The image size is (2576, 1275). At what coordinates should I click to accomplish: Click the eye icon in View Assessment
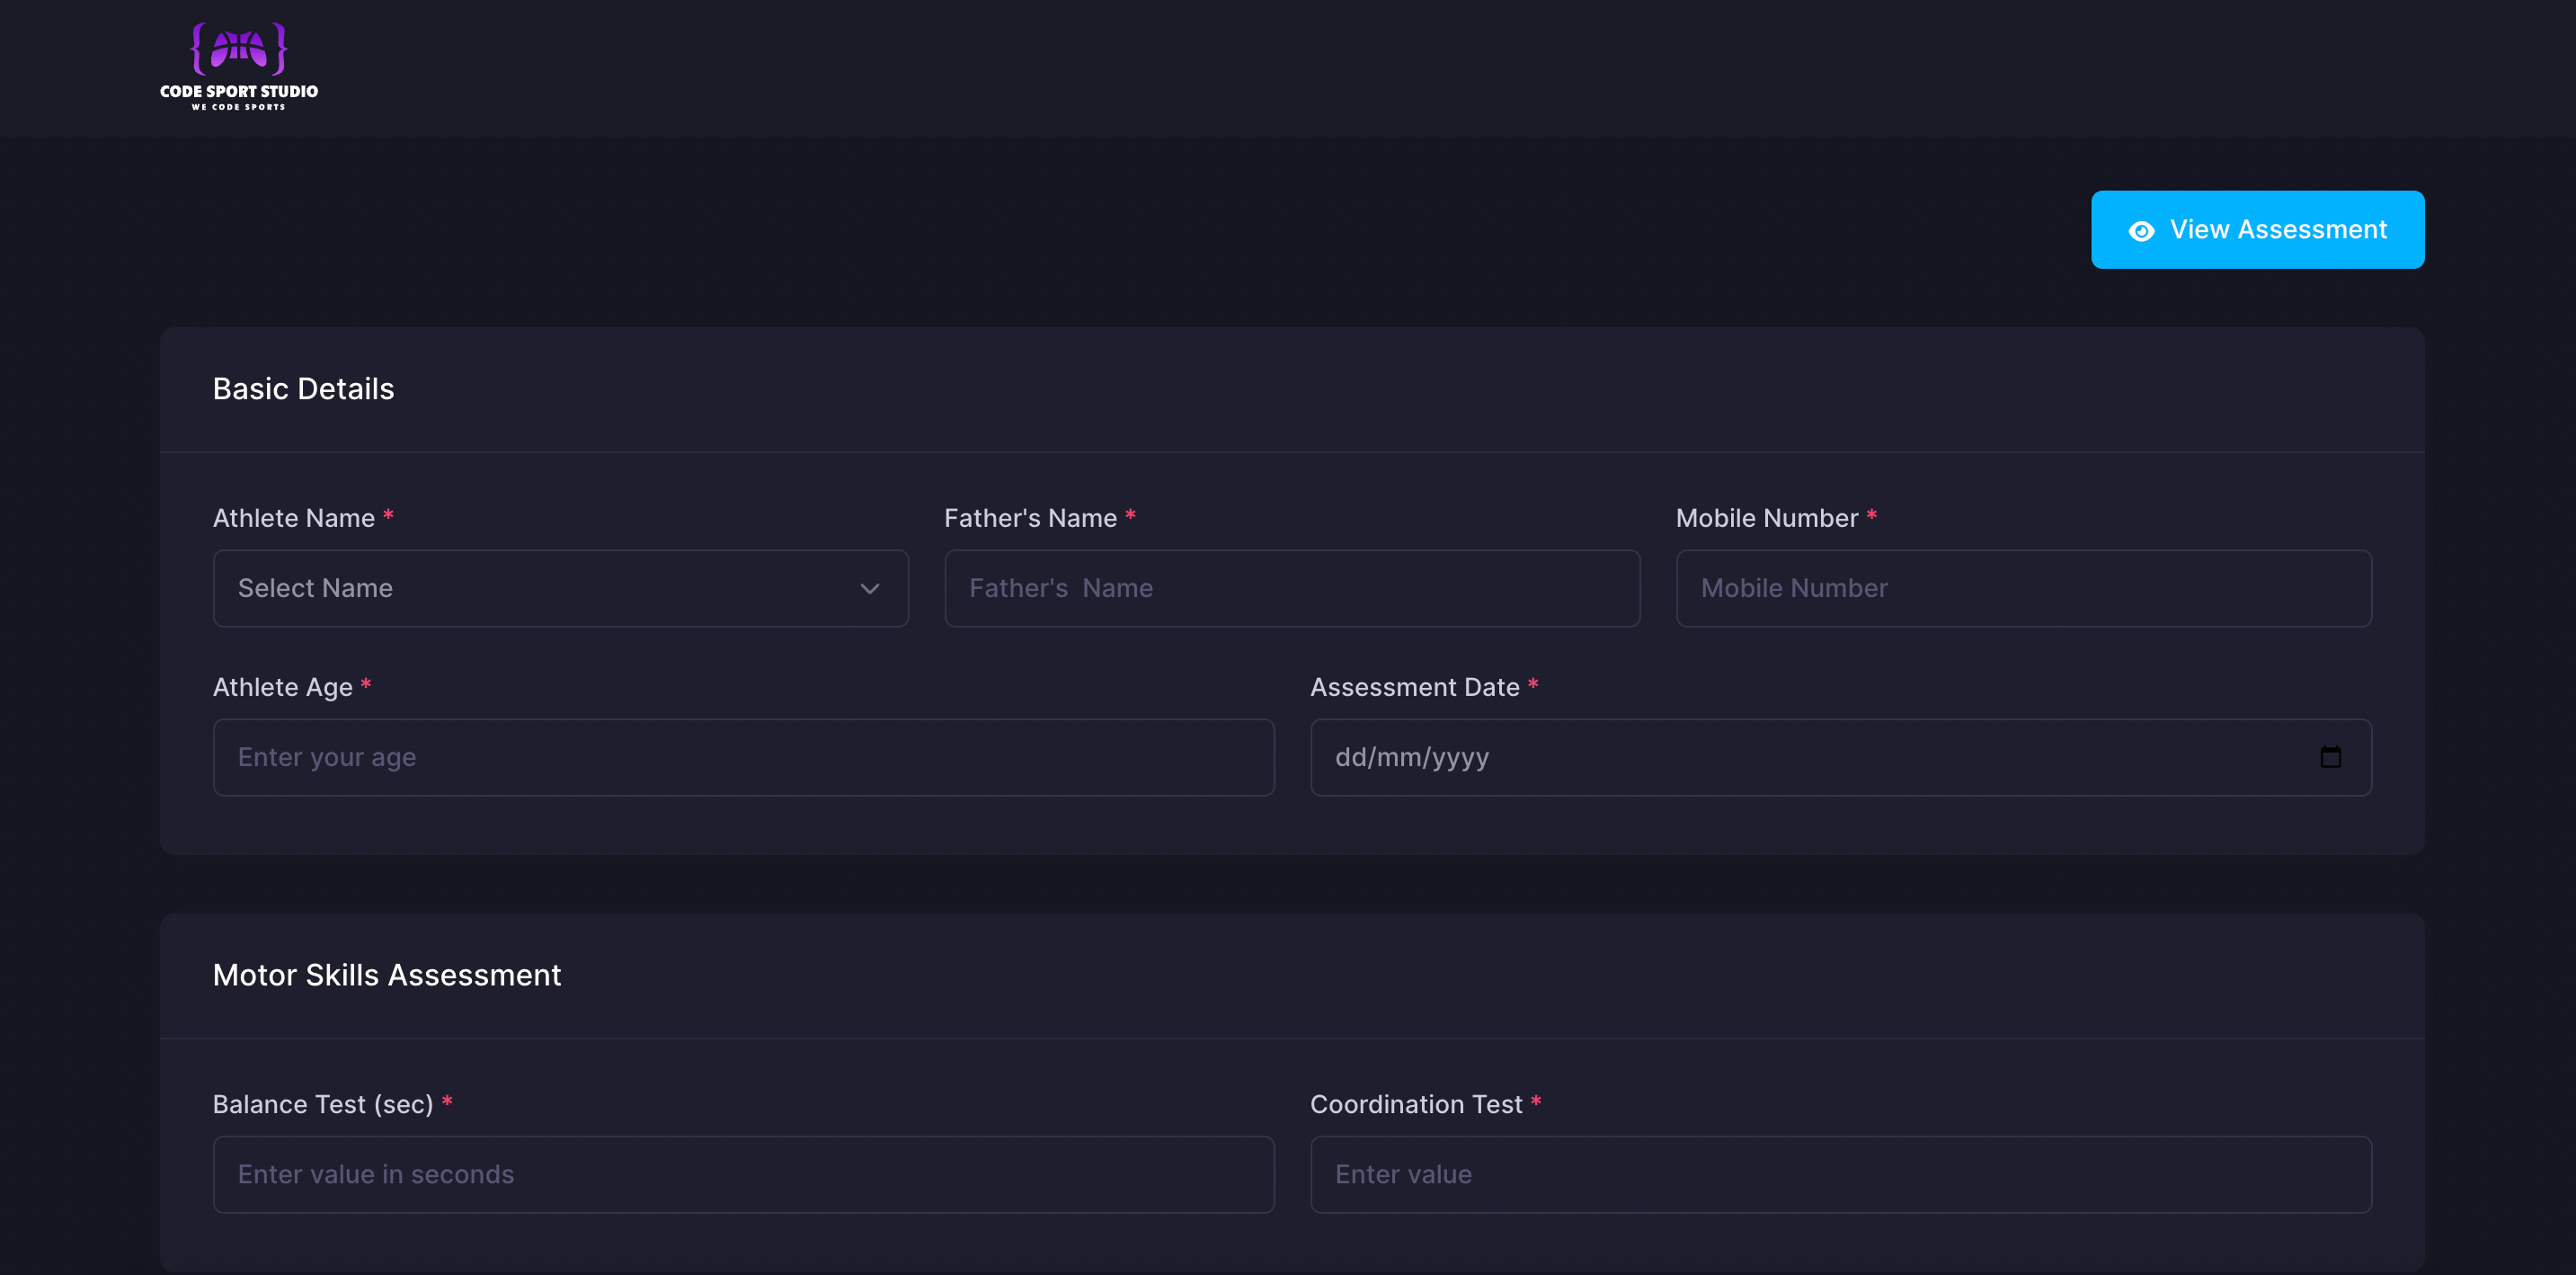coord(2140,231)
